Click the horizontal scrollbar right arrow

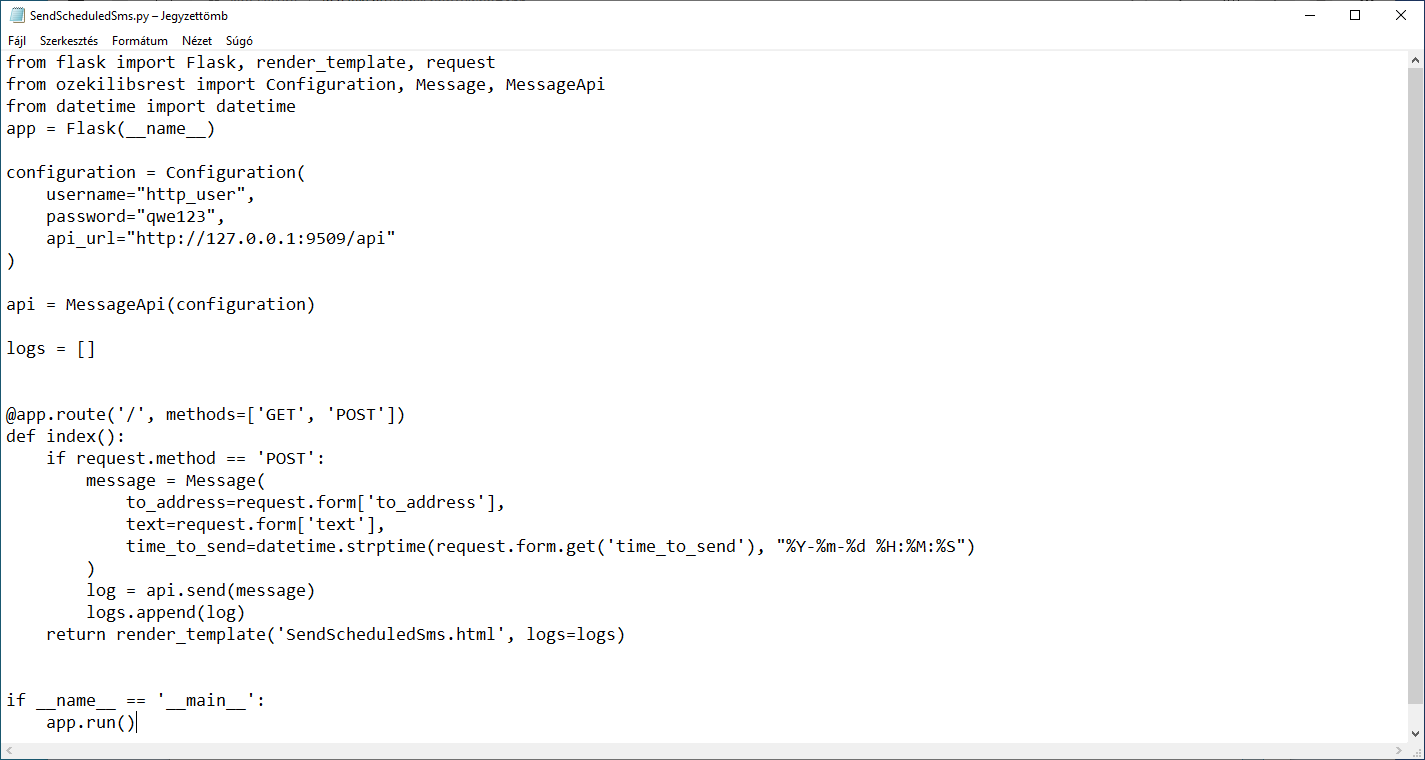coord(1398,751)
